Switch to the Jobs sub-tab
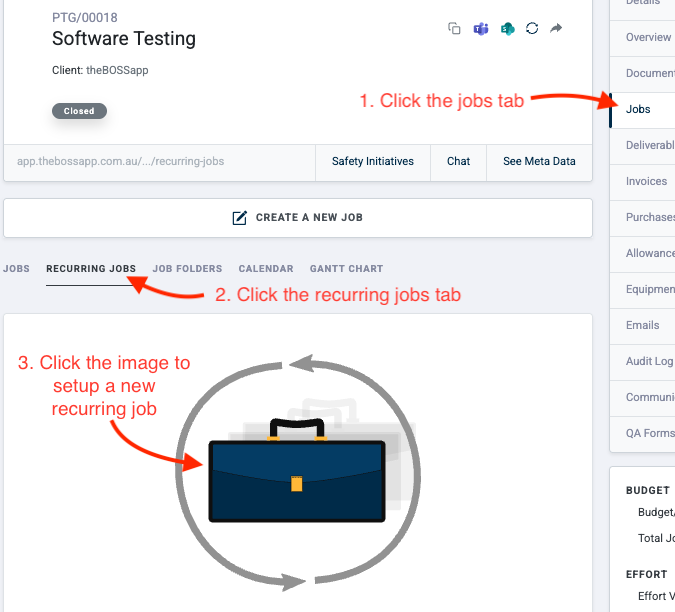 tap(16, 269)
